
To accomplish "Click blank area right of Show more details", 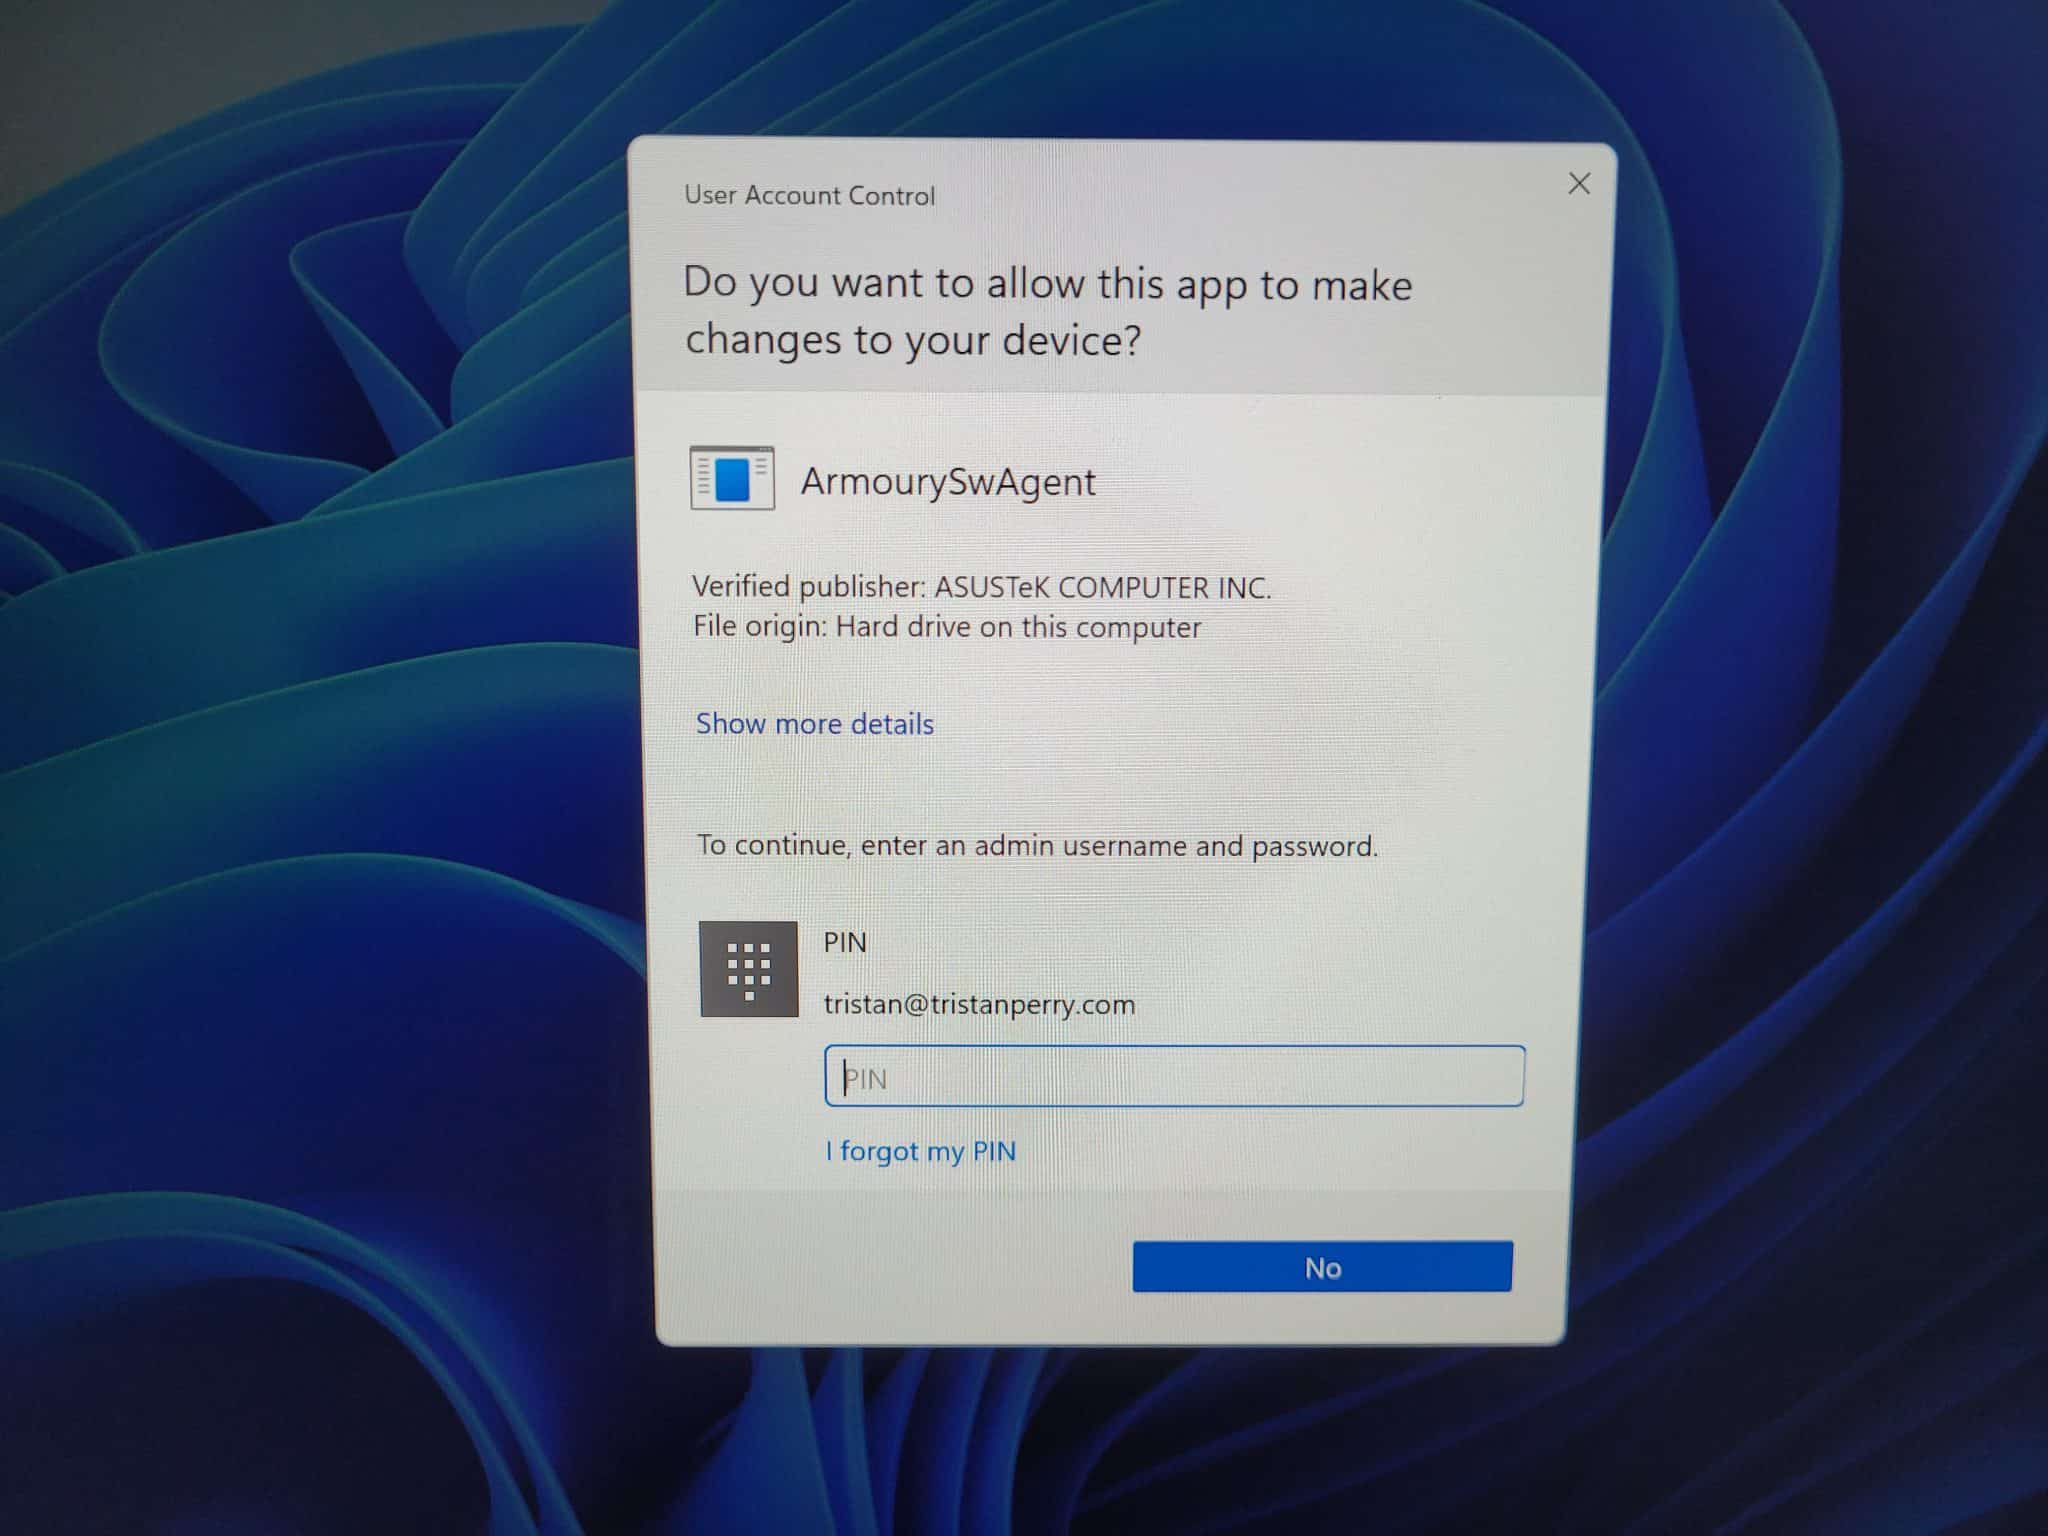I will pos(1250,723).
